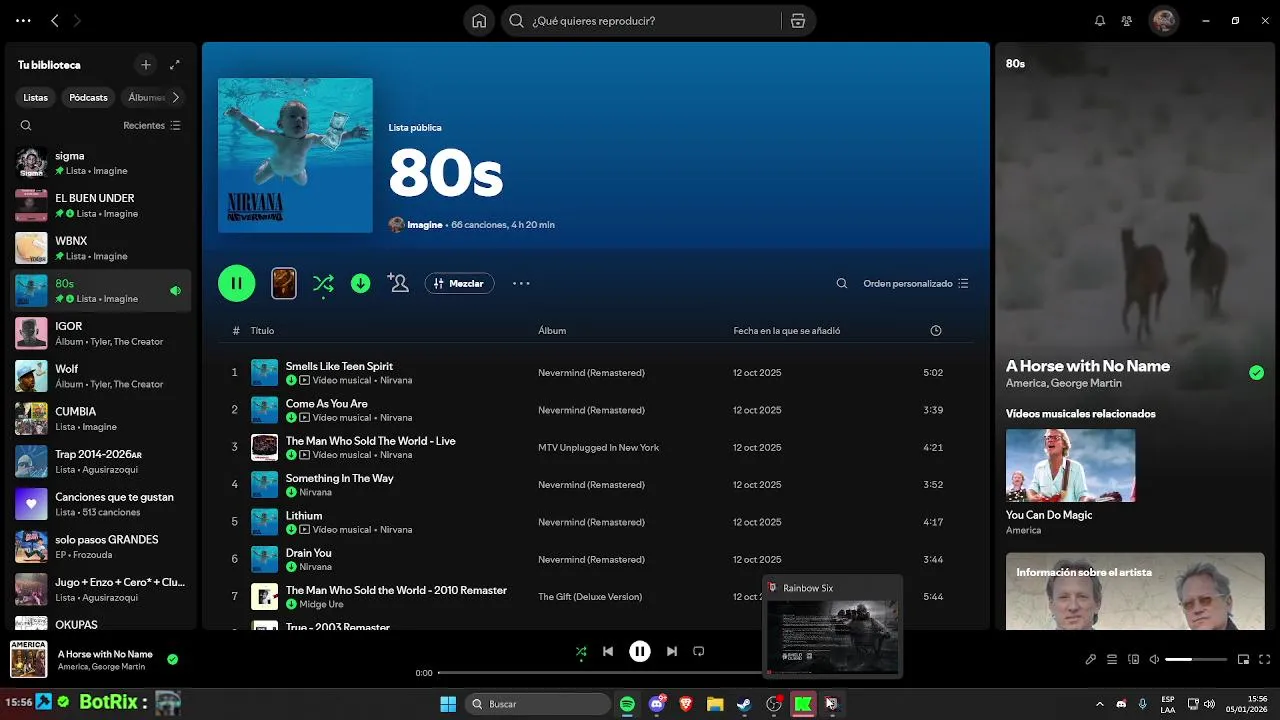Search within the library
The height and width of the screenshot is (720, 1280).
point(26,126)
